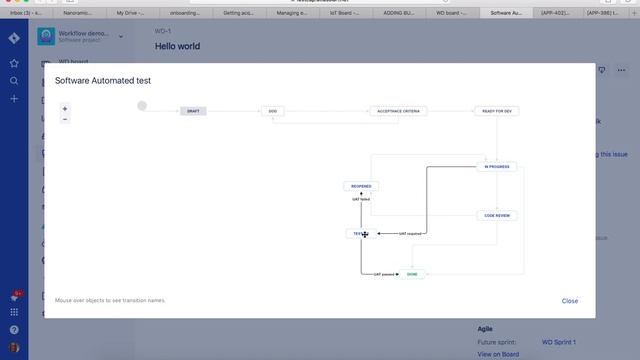Open the three-dot more actions menu

pyautogui.click(x=621, y=70)
